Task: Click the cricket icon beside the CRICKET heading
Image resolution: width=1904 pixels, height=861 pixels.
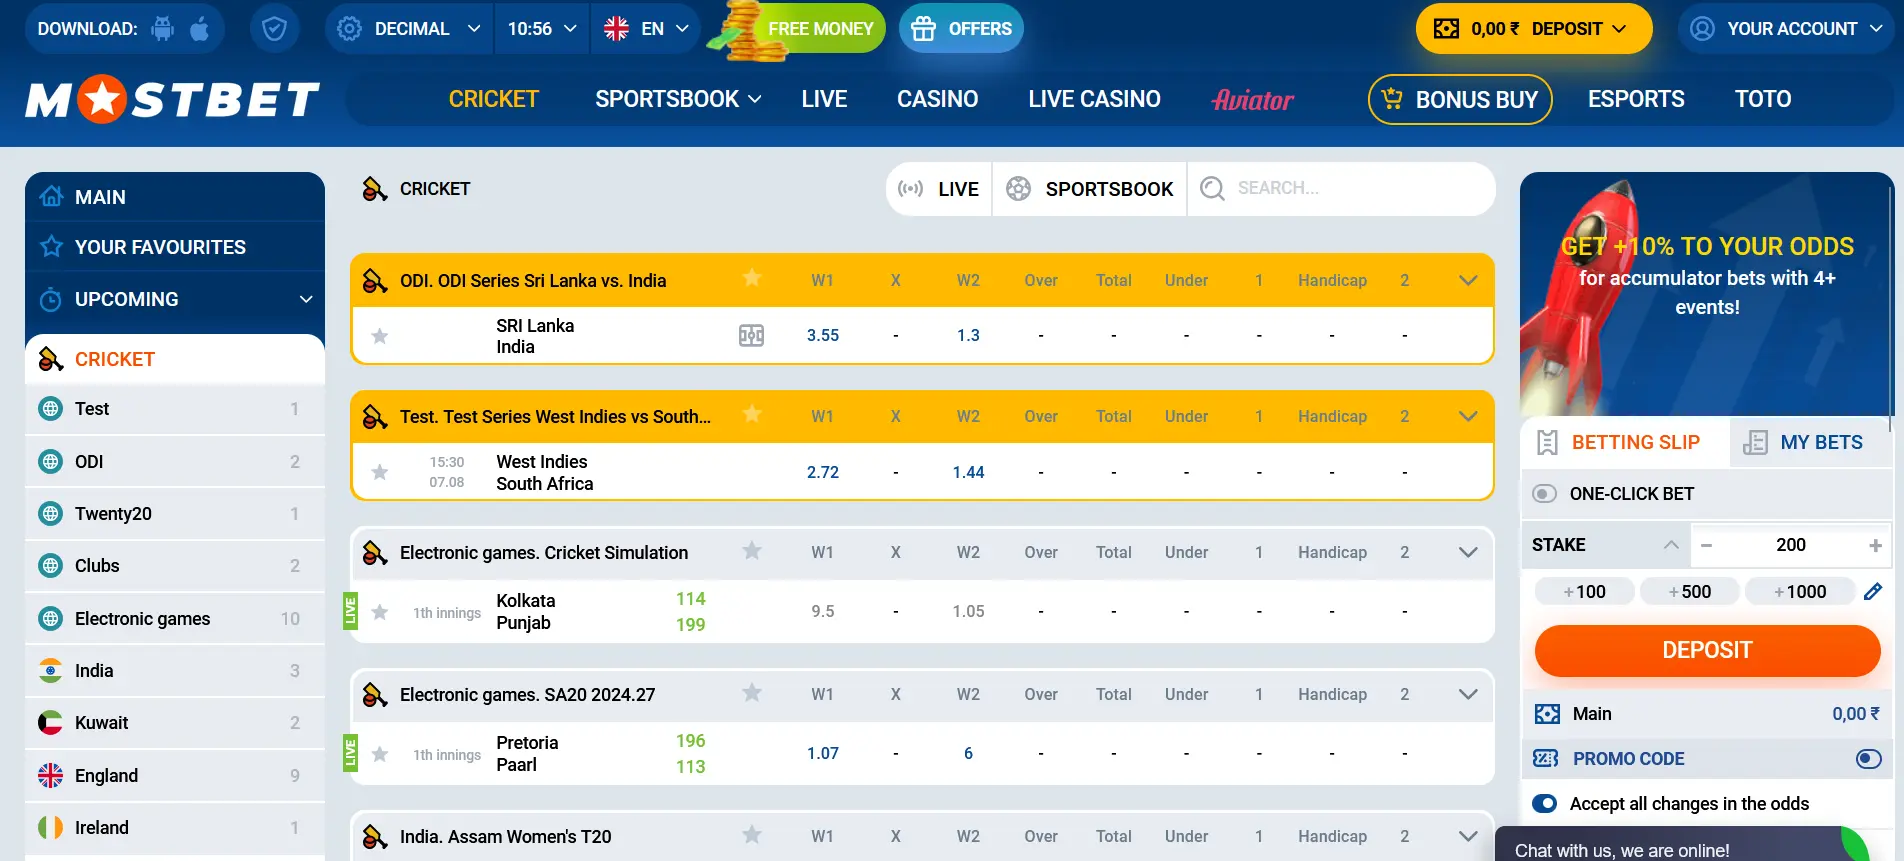Action: point(375,189)
